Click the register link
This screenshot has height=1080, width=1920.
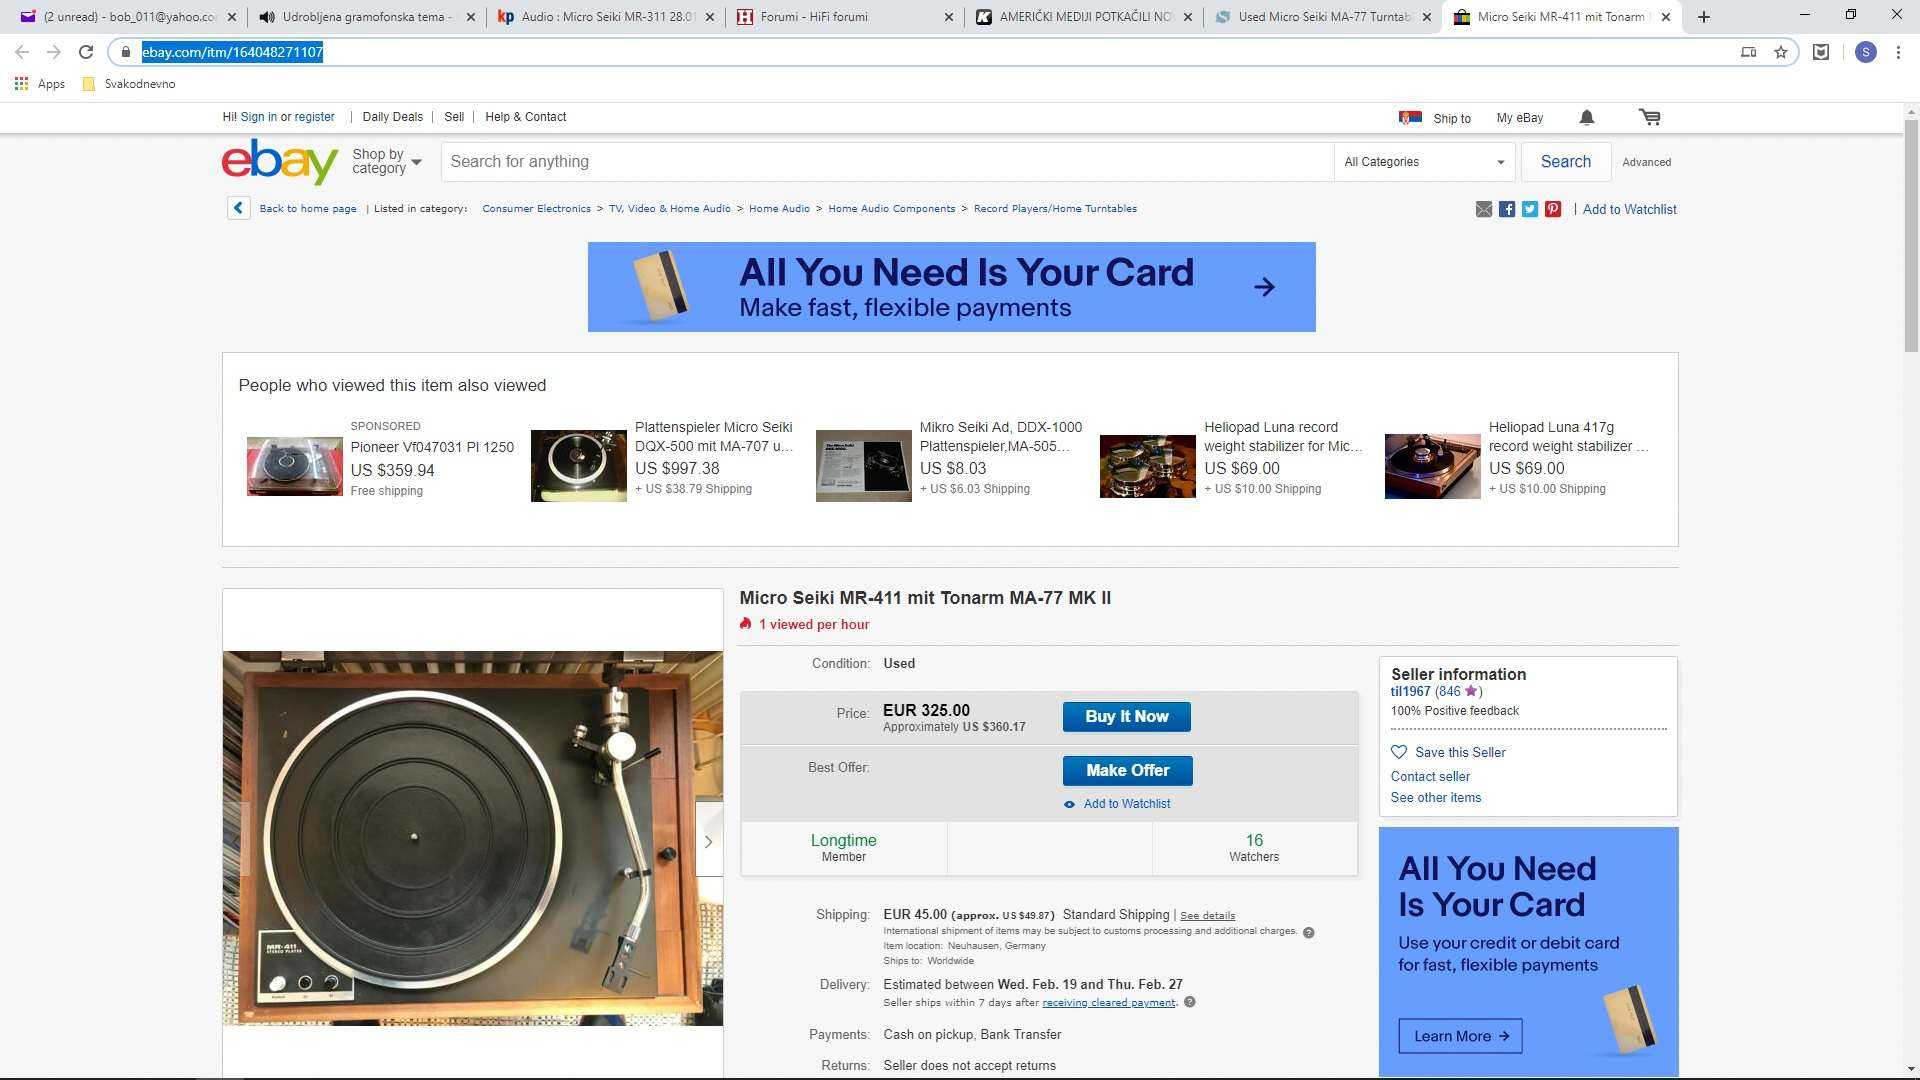pyautogui.click(x=314, y=117)
